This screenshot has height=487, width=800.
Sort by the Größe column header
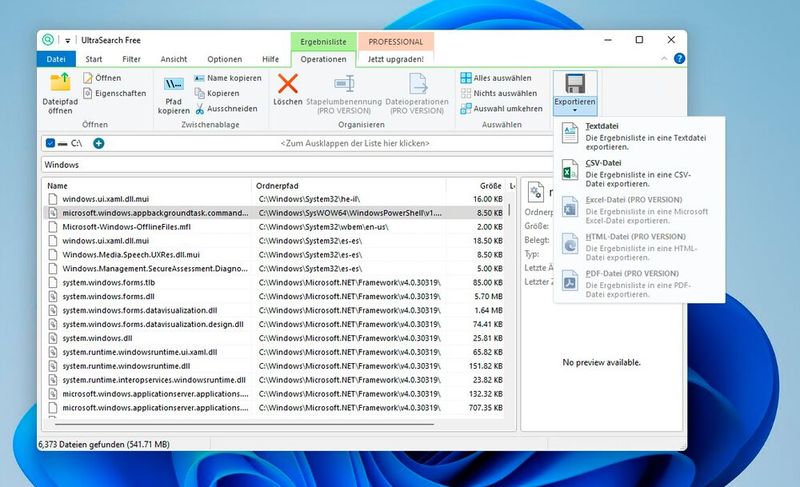[476, 186]
